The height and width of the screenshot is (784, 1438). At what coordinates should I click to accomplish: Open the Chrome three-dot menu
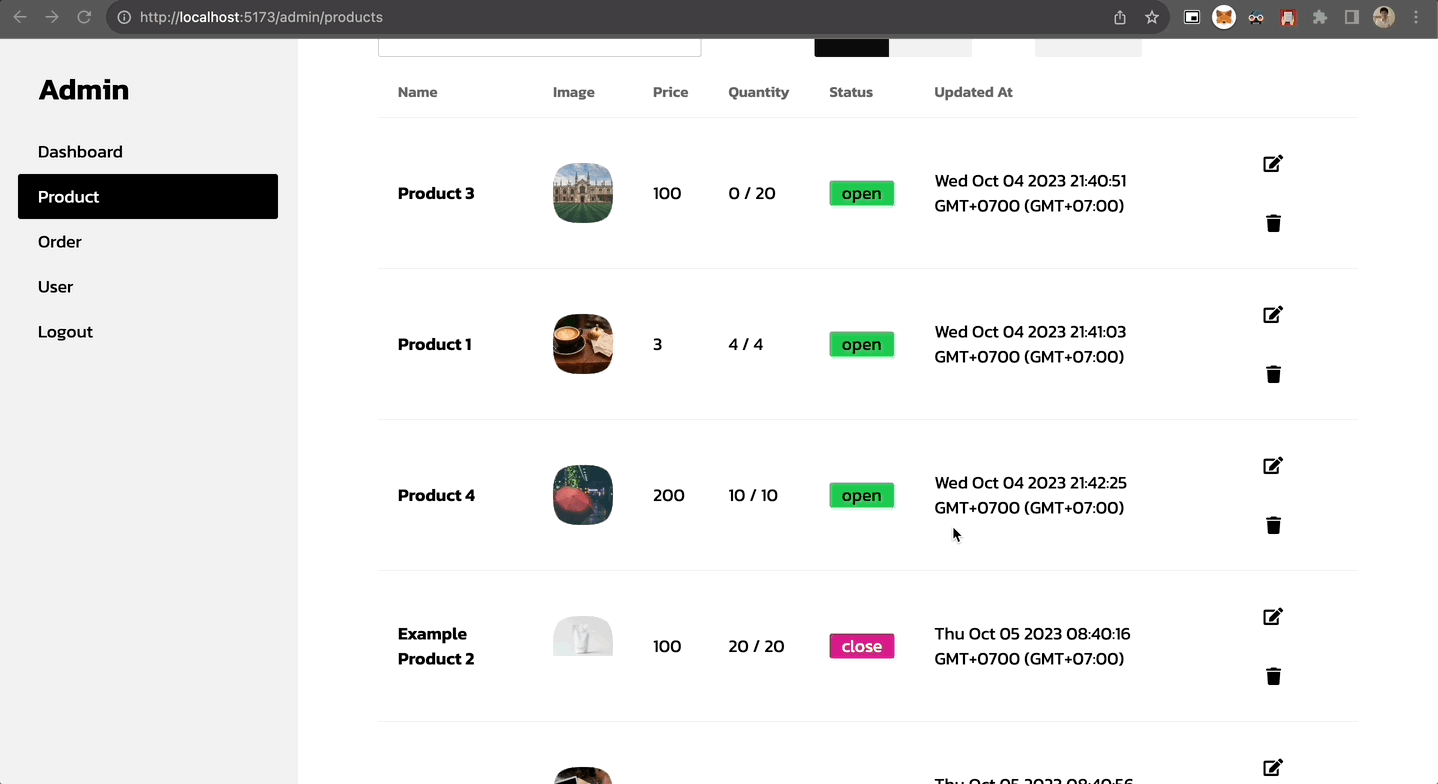[1416, 17]
